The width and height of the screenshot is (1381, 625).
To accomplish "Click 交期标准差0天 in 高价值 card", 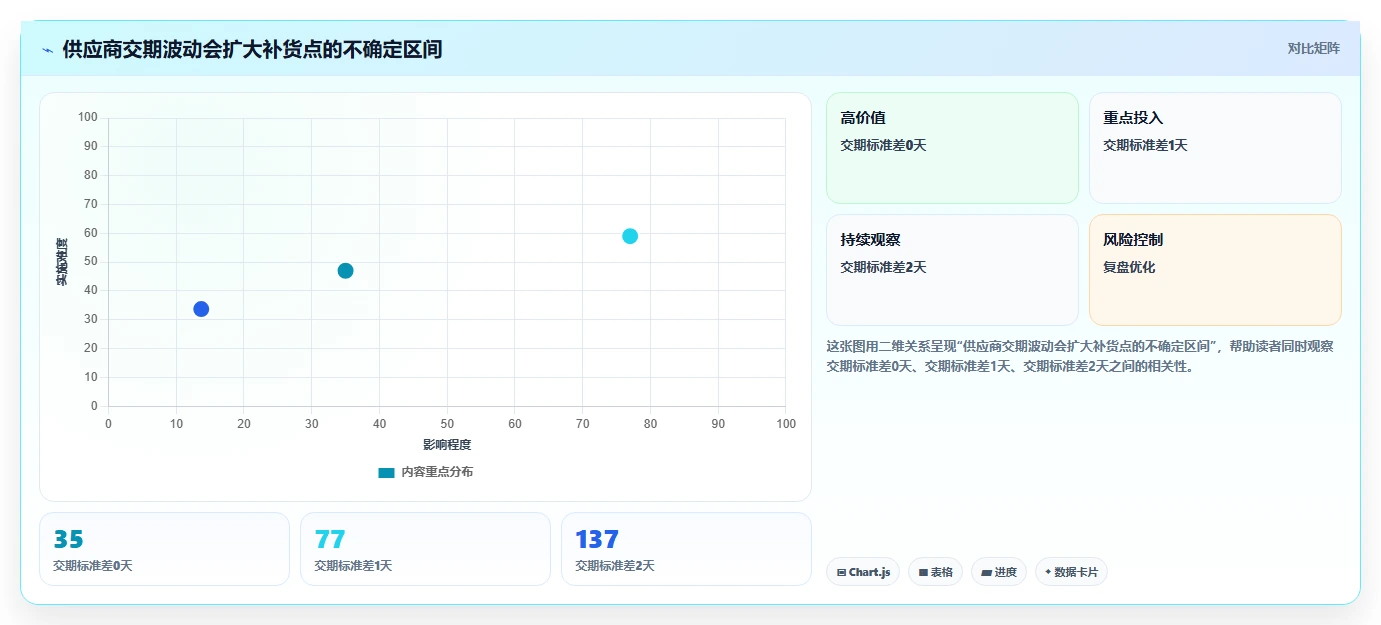I will pos(883,145).
